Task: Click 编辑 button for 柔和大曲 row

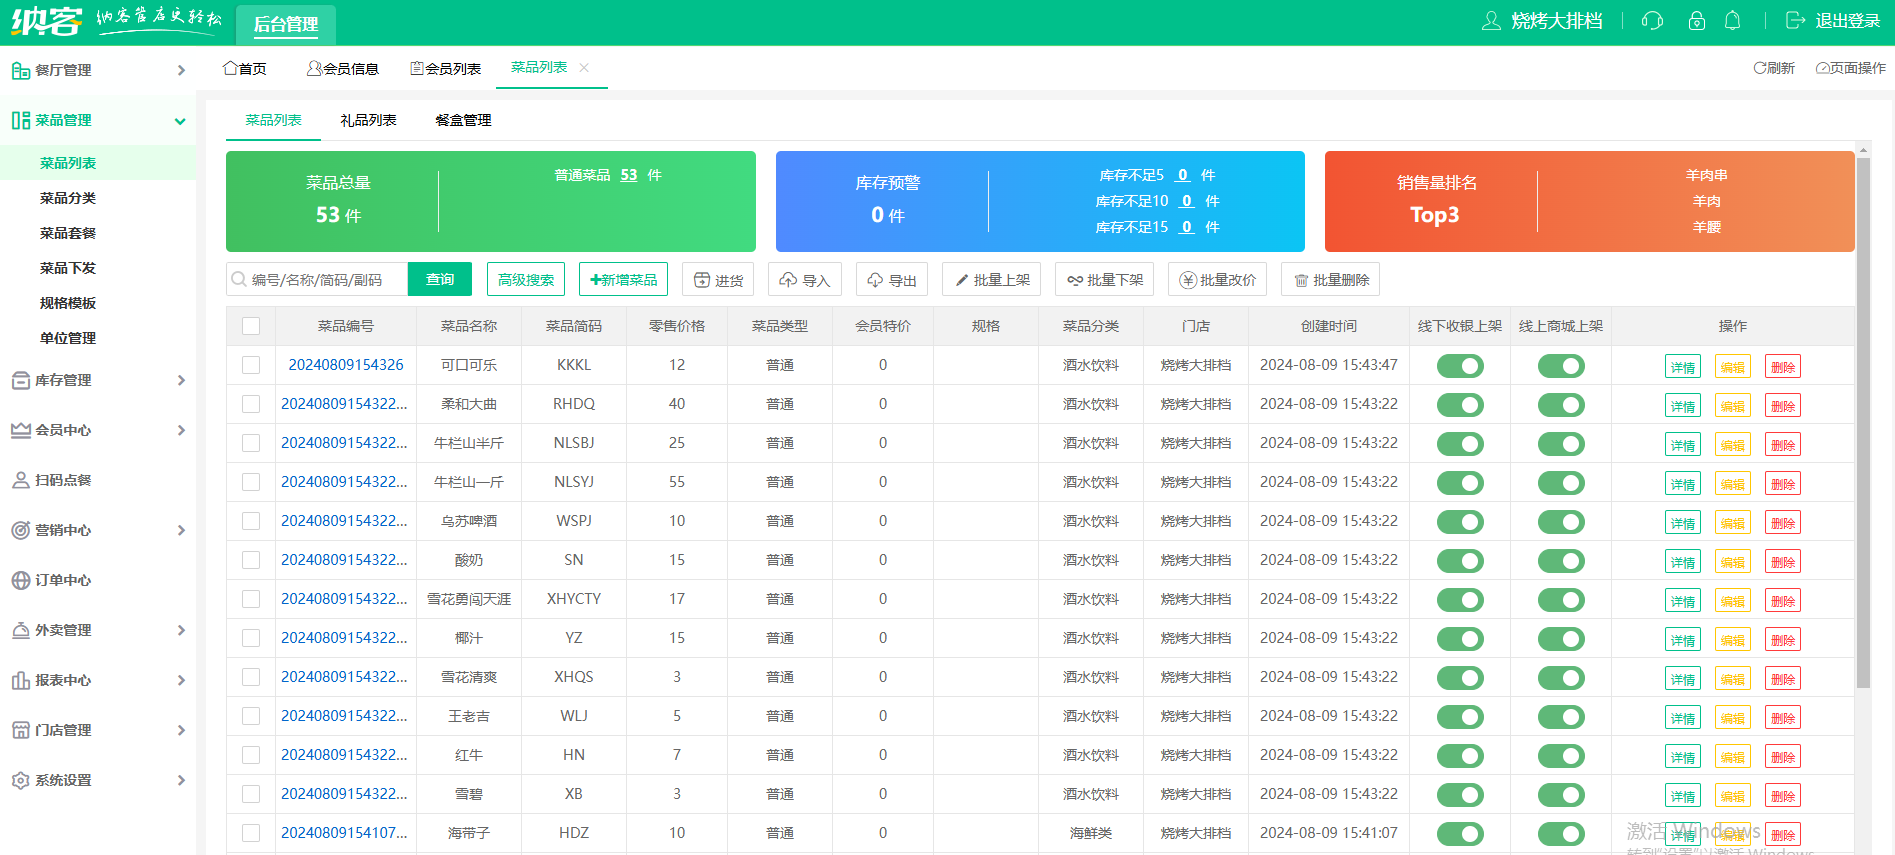Action: (x=1733, y=406)
